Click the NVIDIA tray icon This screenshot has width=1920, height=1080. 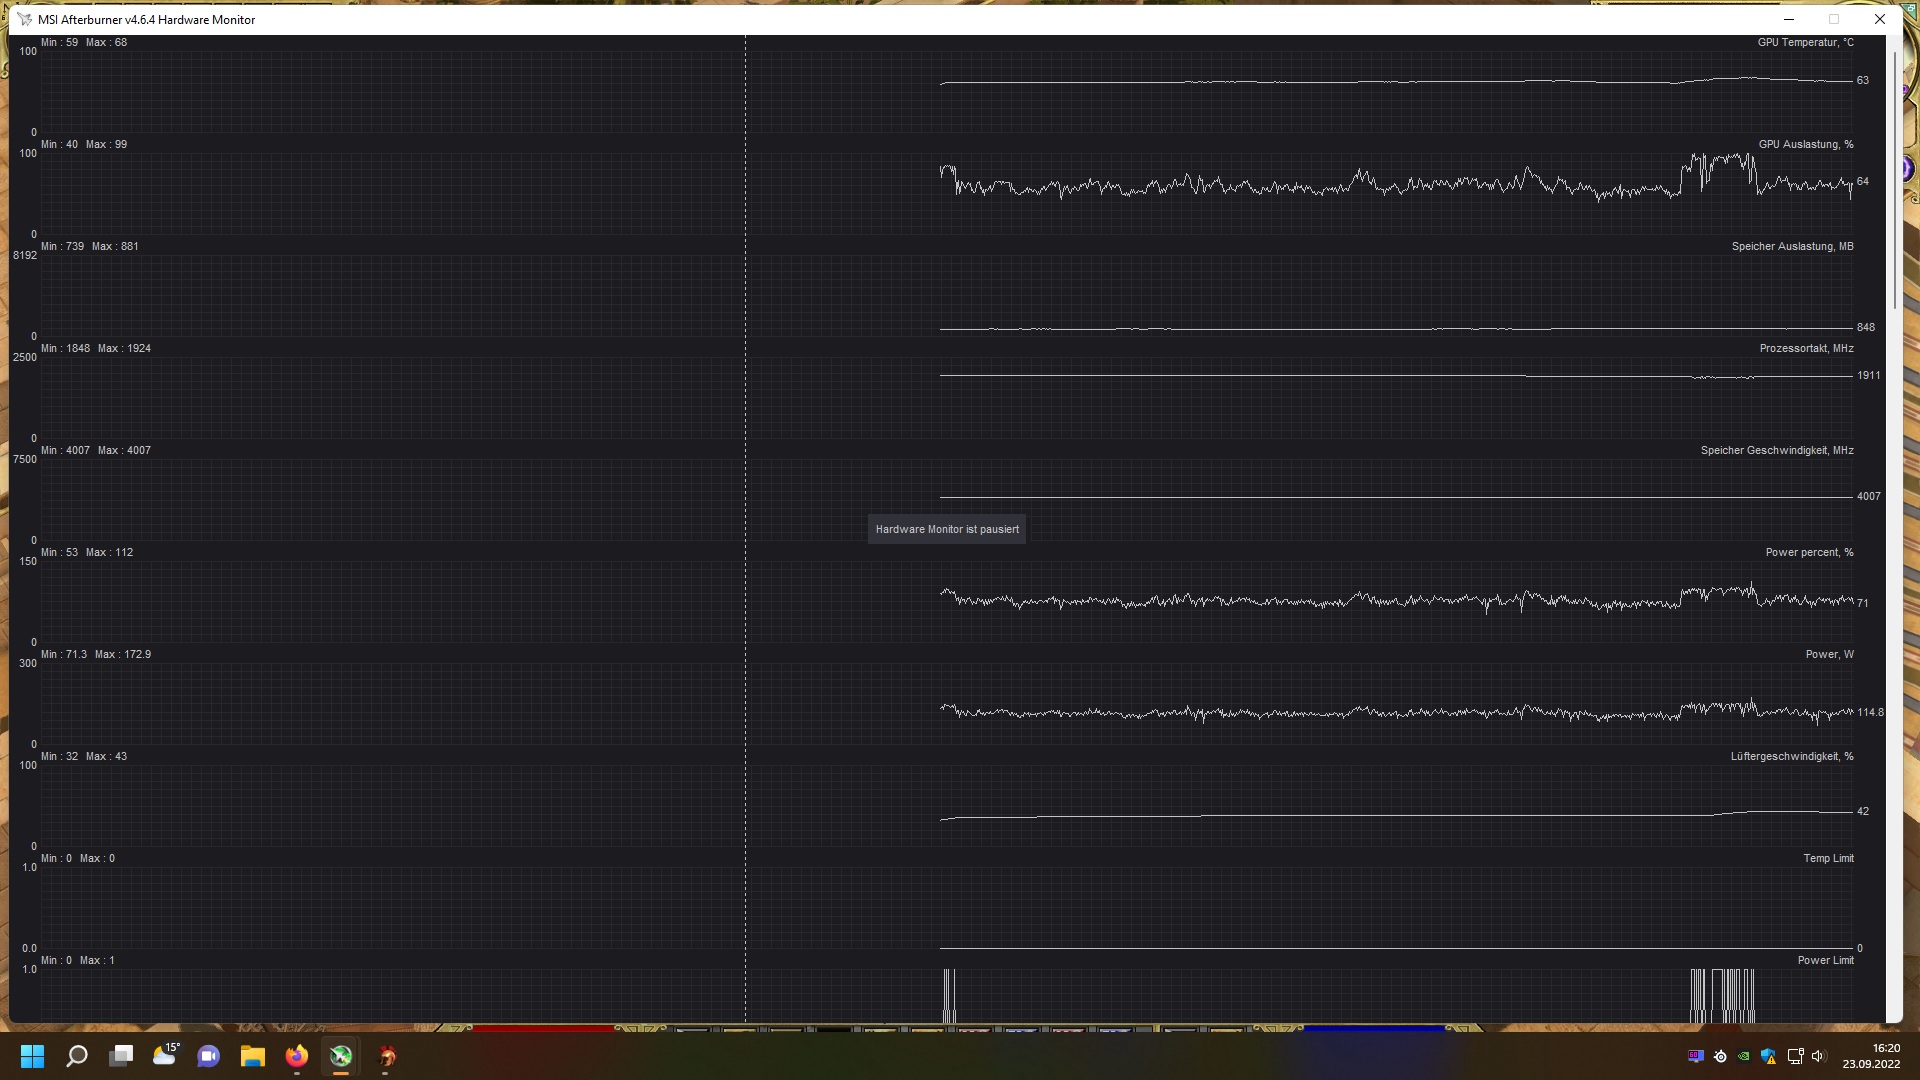(x=1744, y=1056)
